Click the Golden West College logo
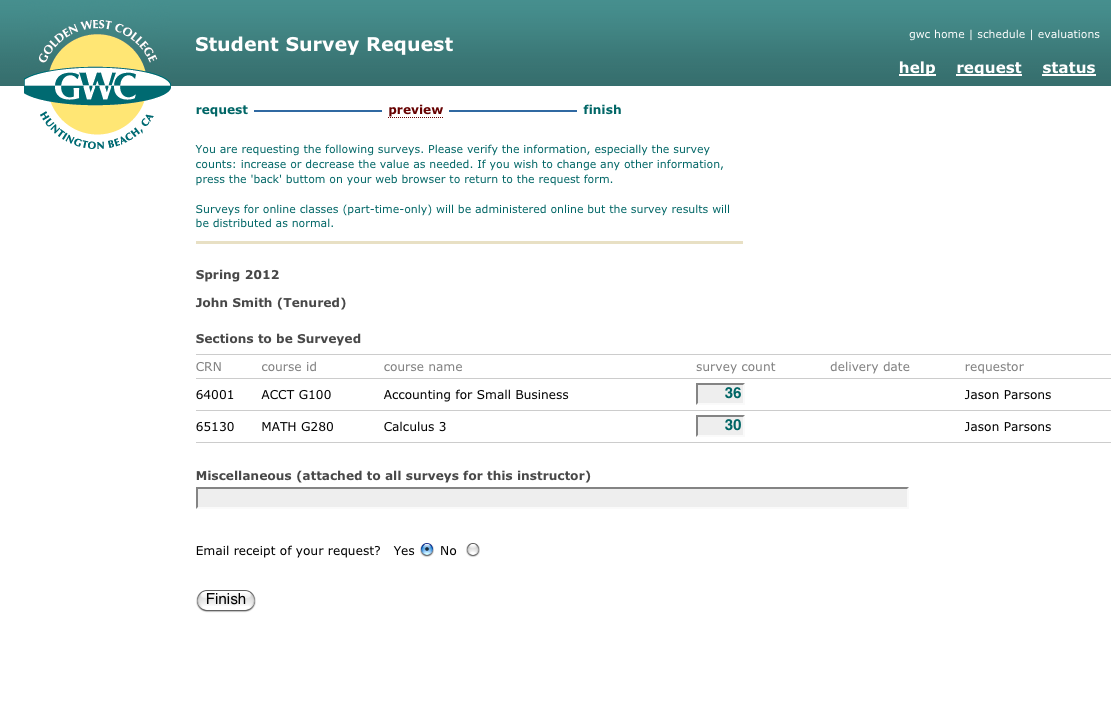The image size is (1111, 702). pyautogui.click(x=97, y=88)
